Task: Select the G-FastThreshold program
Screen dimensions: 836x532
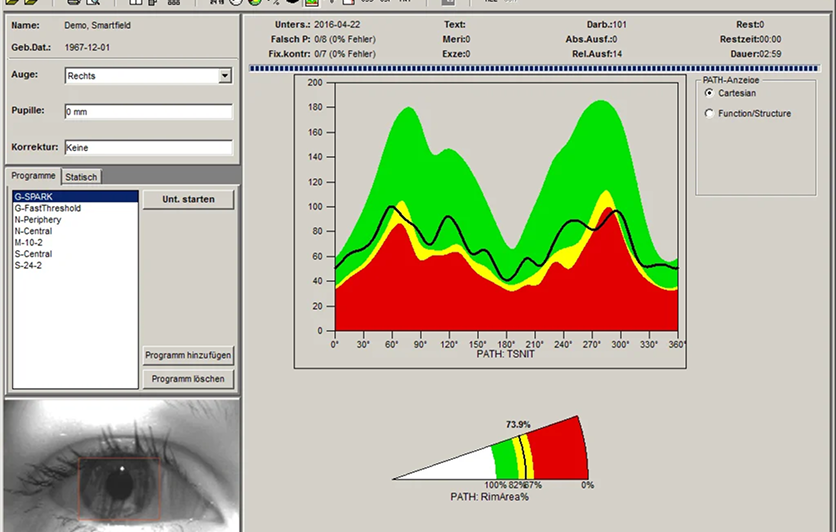Action: tap(75, 208)
